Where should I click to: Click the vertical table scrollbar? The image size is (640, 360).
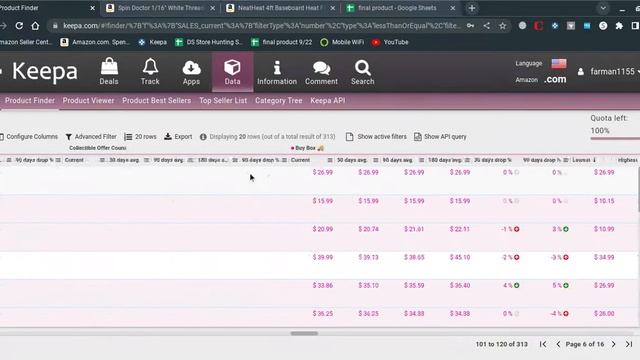pos(638,190)
